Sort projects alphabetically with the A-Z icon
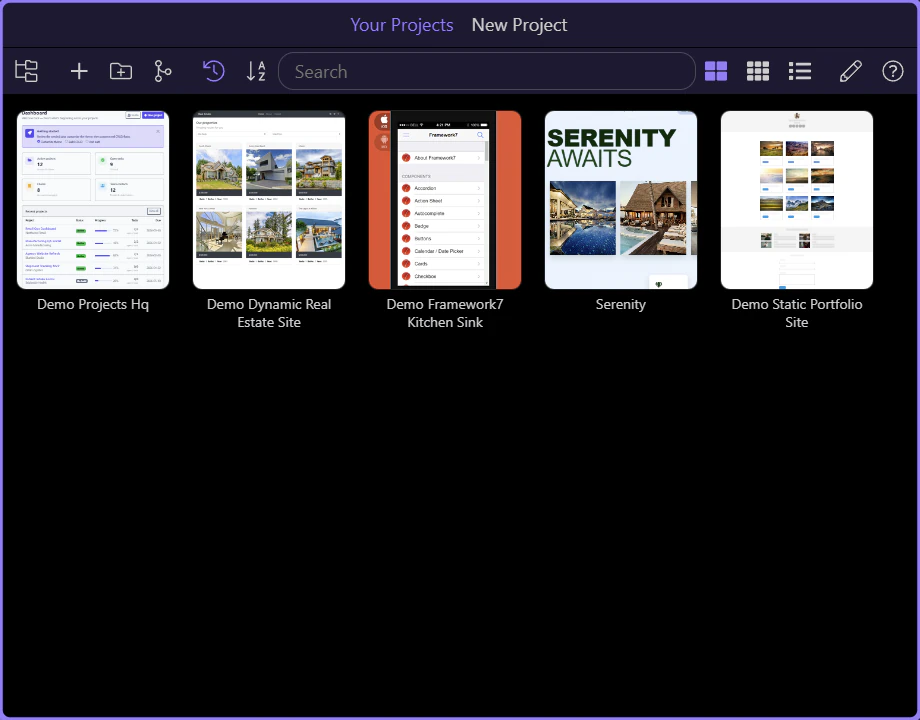Viewport: 920px width, 720px height. 256,71
